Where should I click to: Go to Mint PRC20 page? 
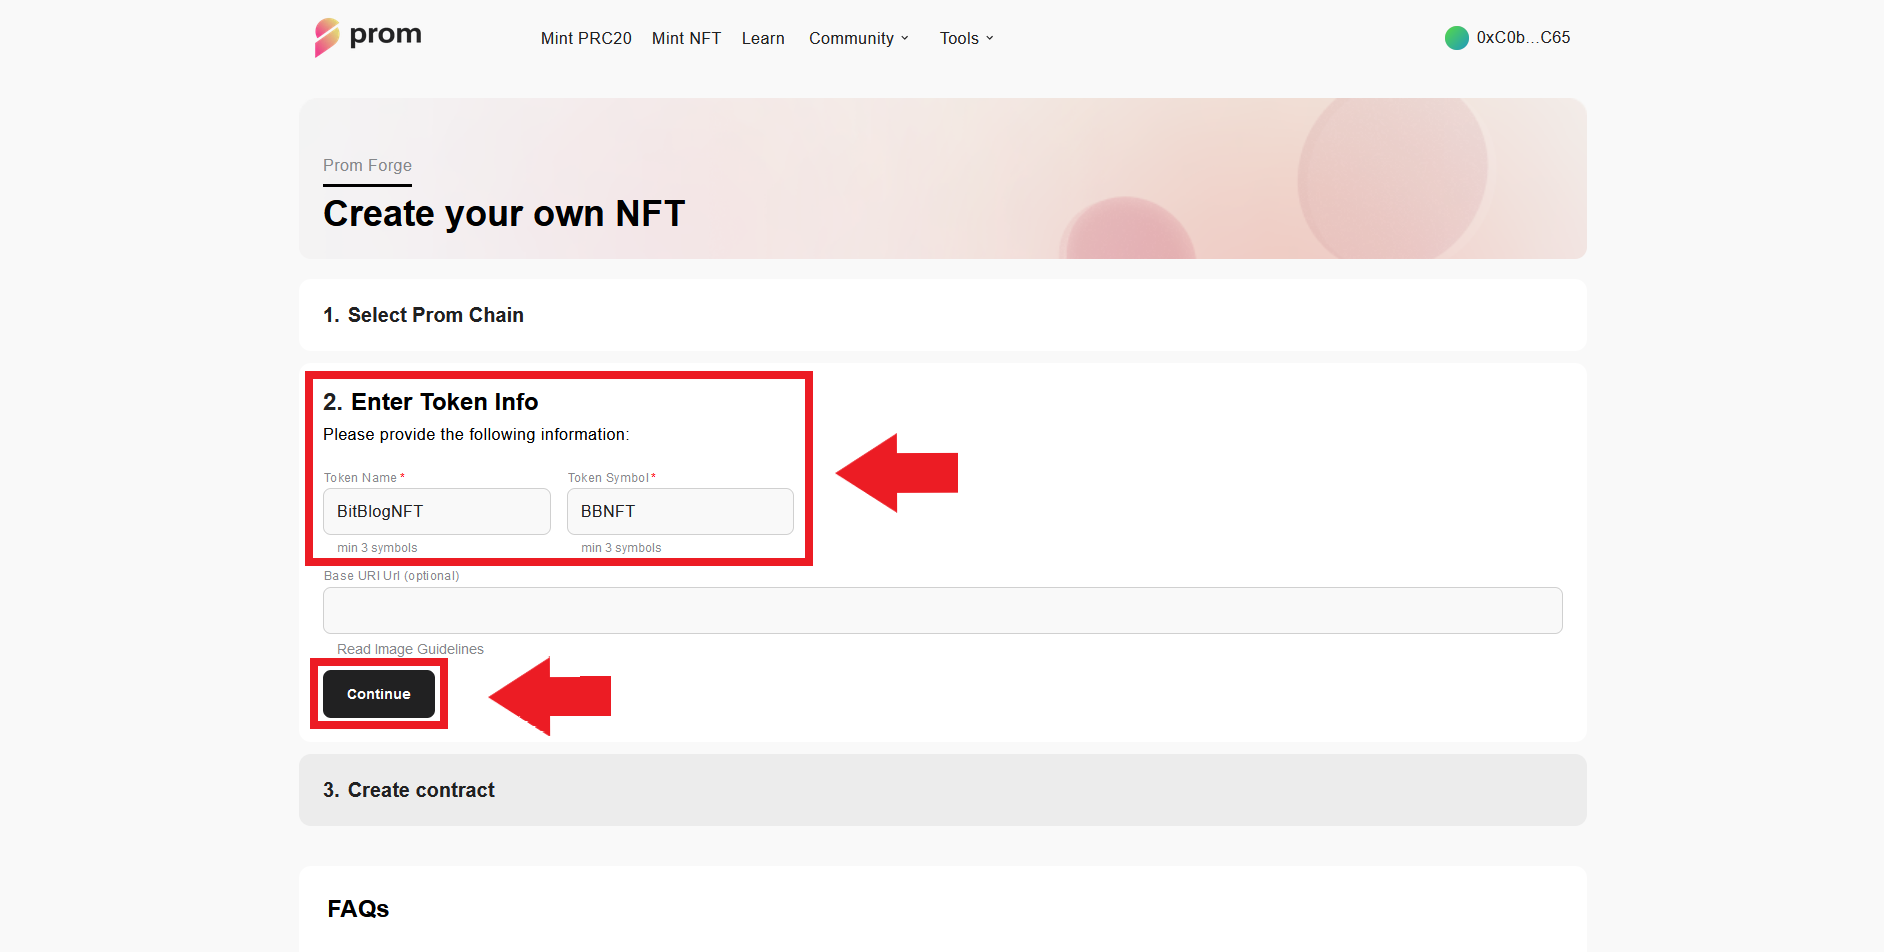tap(586, 38)
